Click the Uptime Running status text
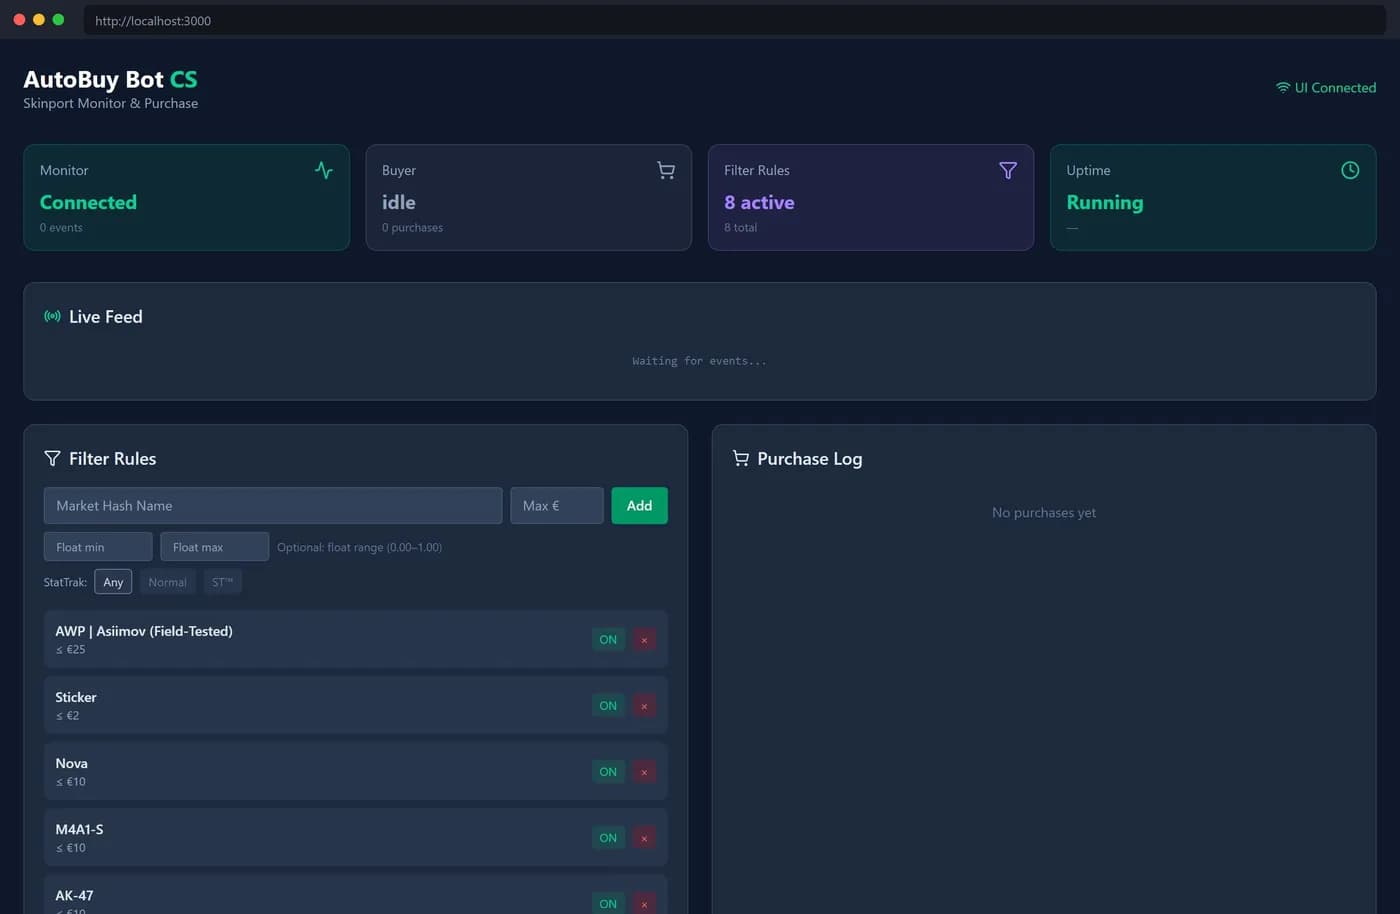 [x=1104, y=202]
